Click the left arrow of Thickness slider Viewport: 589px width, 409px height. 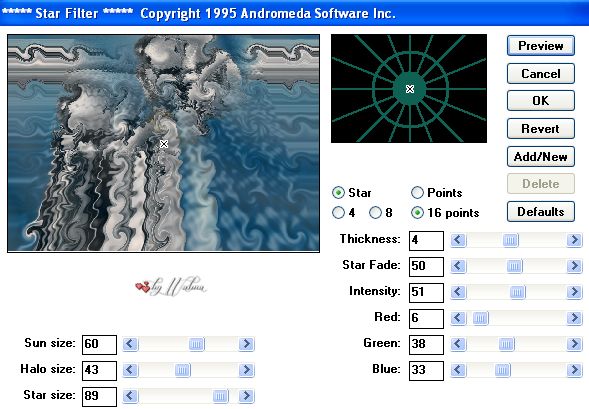[x=458, y=240]
